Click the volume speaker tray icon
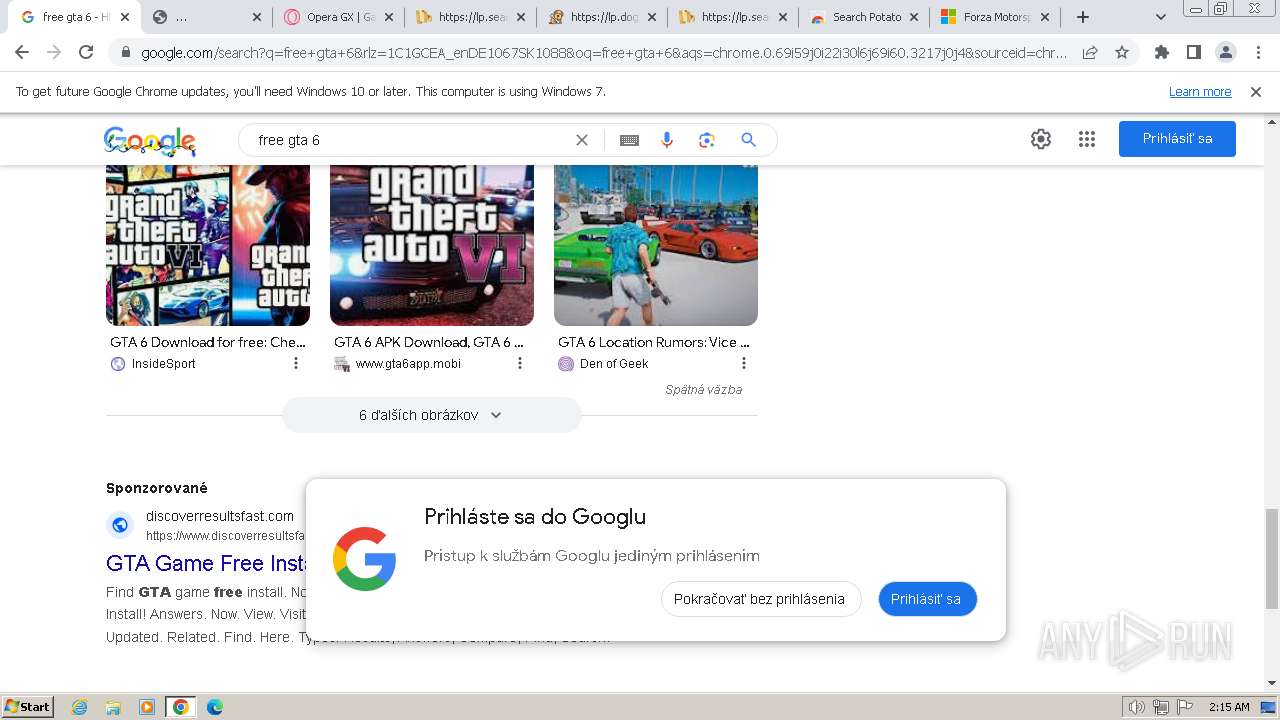 (1137, 707)
